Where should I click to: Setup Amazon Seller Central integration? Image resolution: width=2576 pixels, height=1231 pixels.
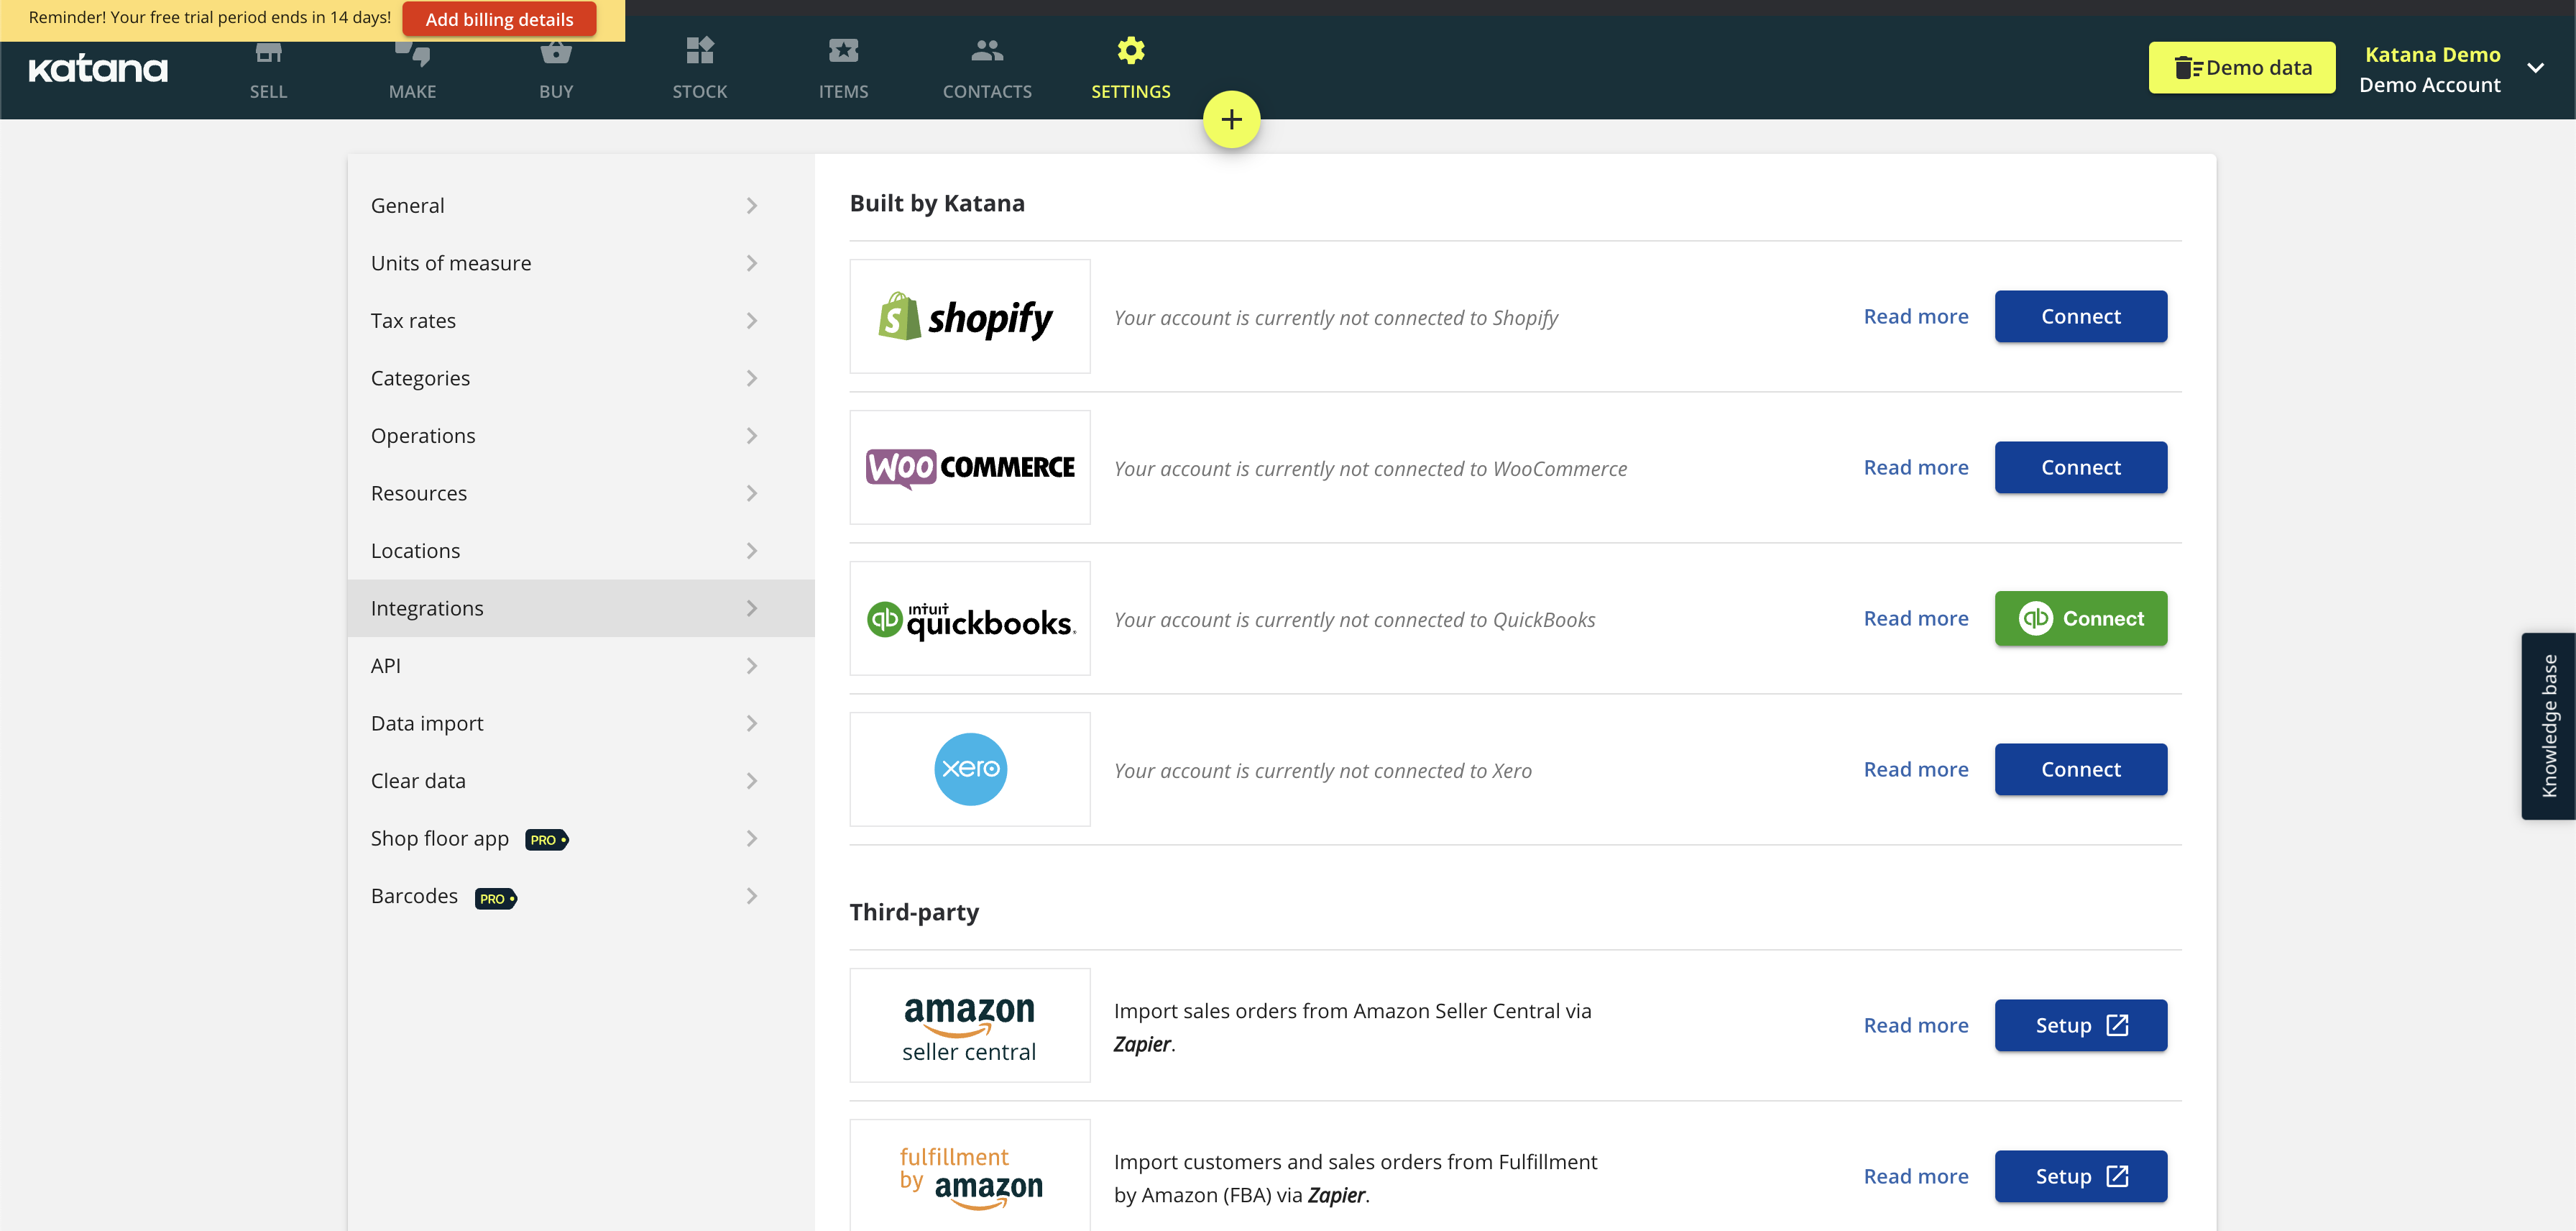[x=2081, y=1025]
